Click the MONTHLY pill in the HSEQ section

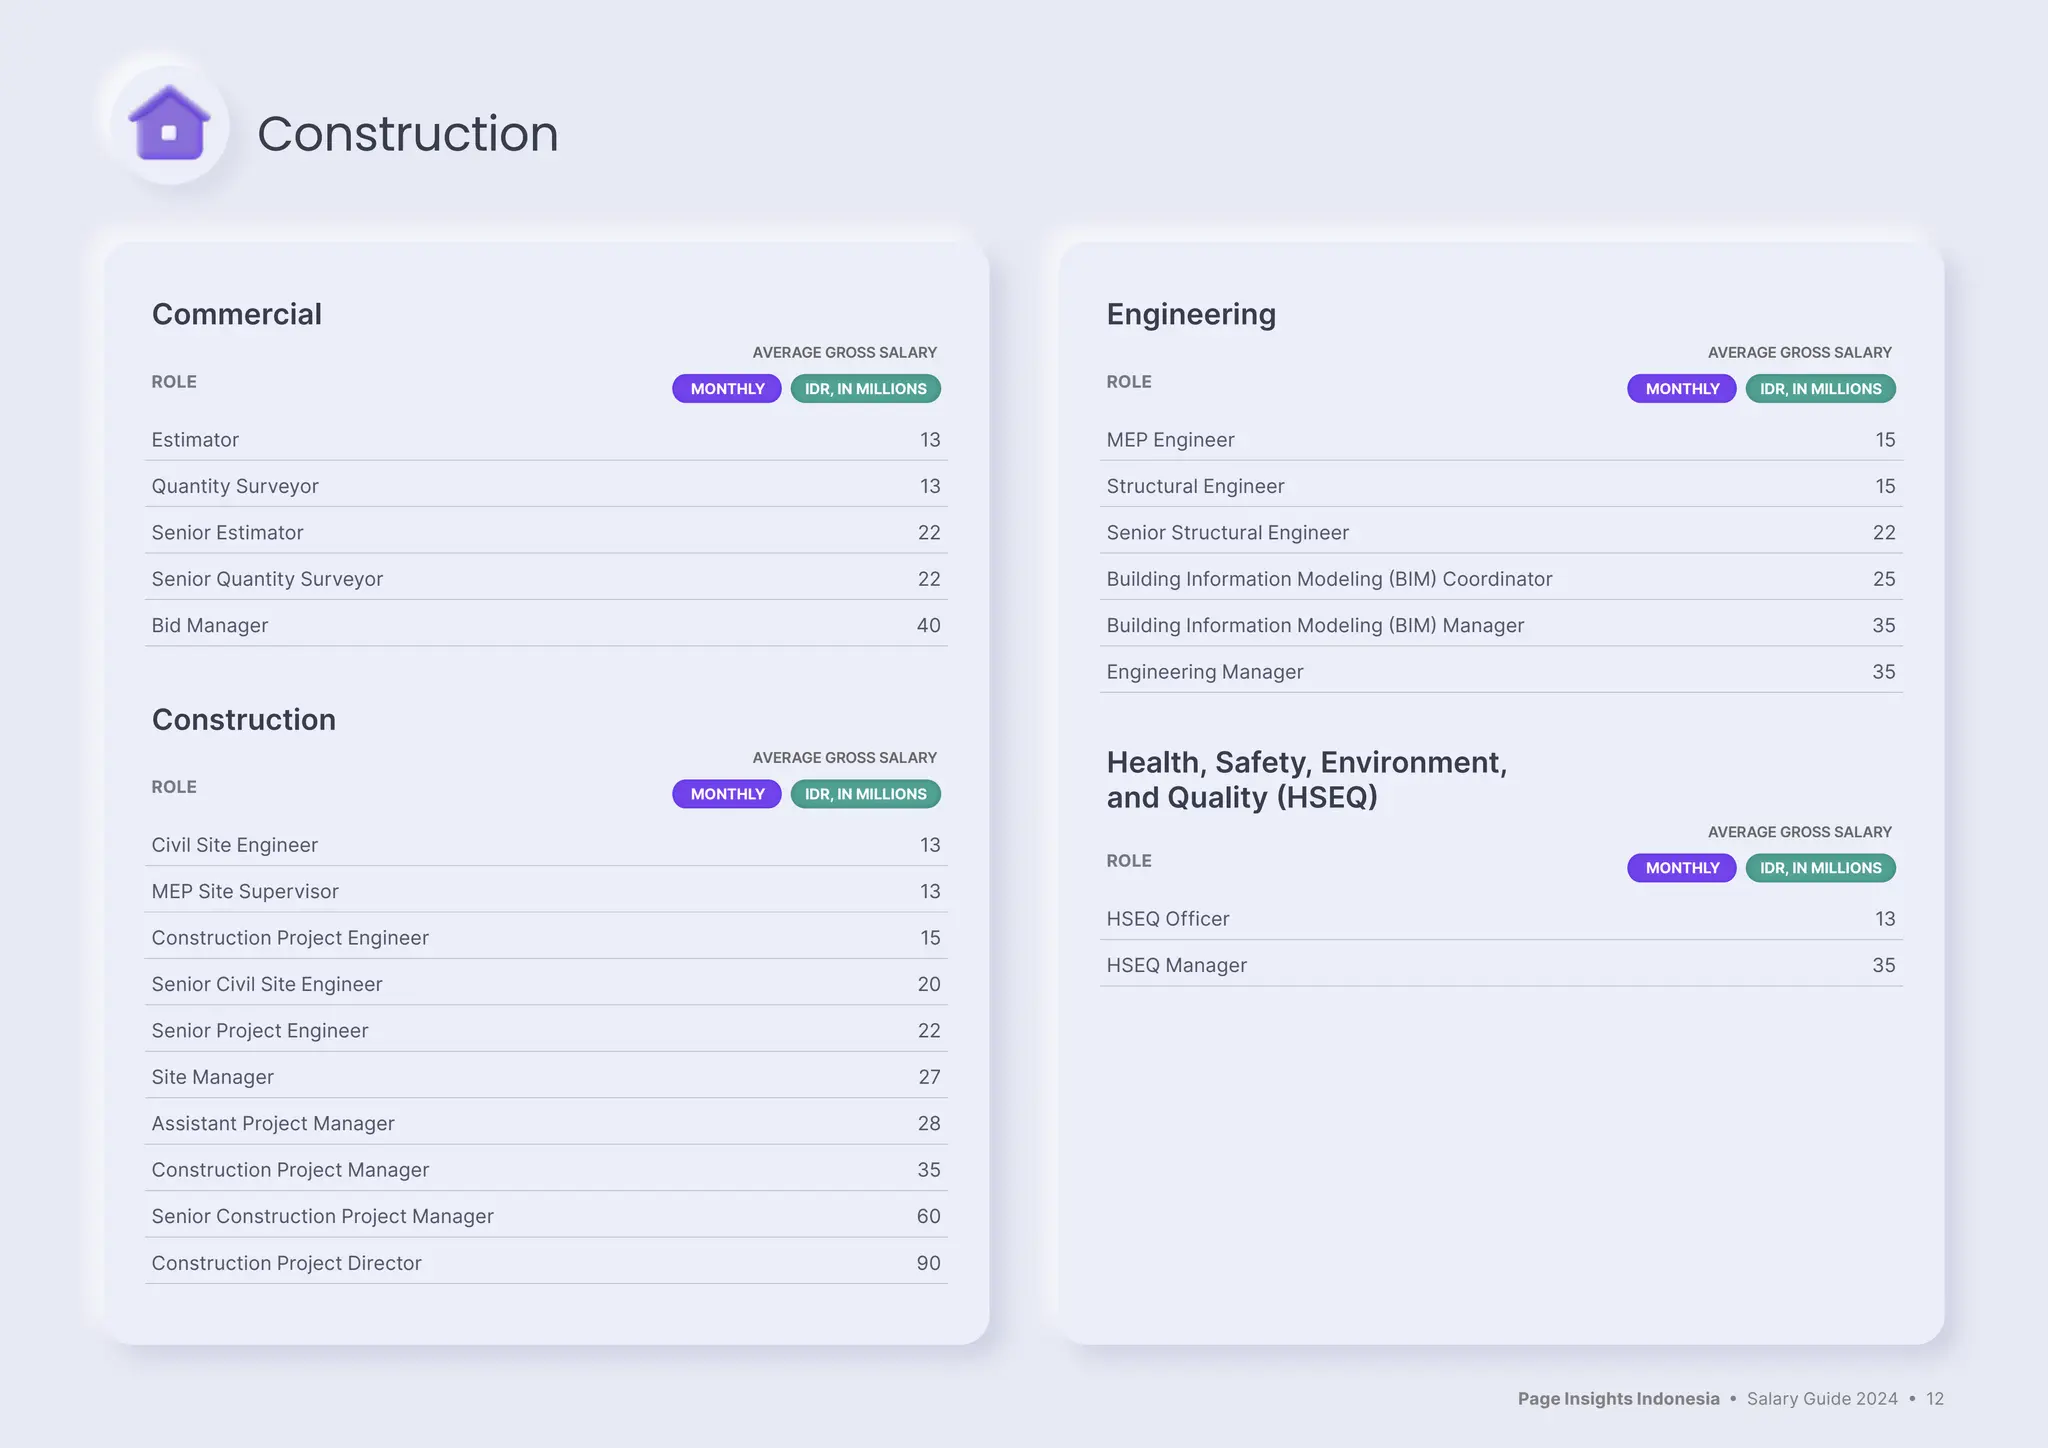point(1682,868)
